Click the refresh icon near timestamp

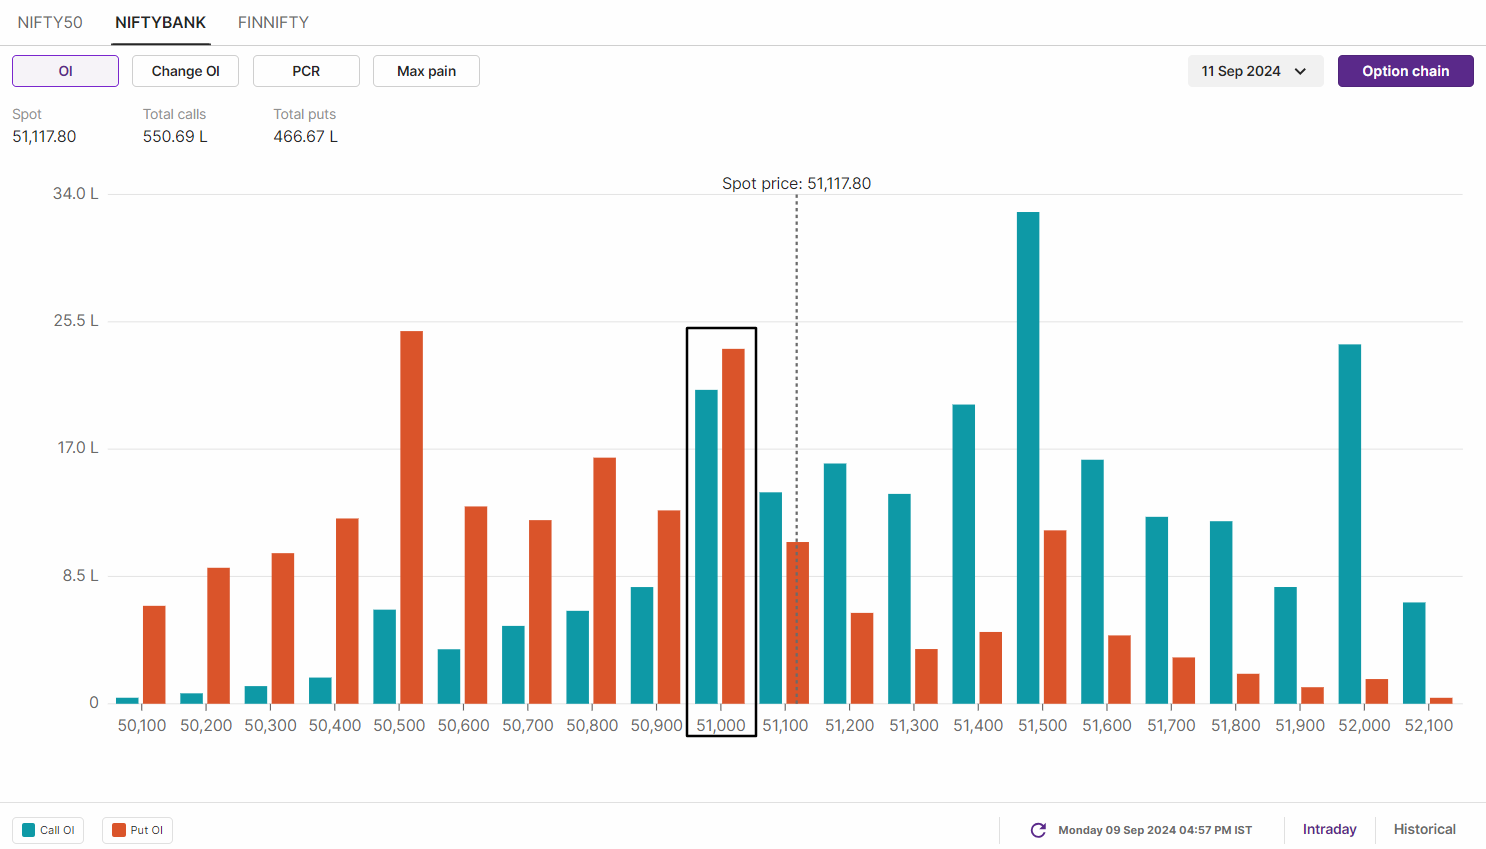(x=1038, y=830)
